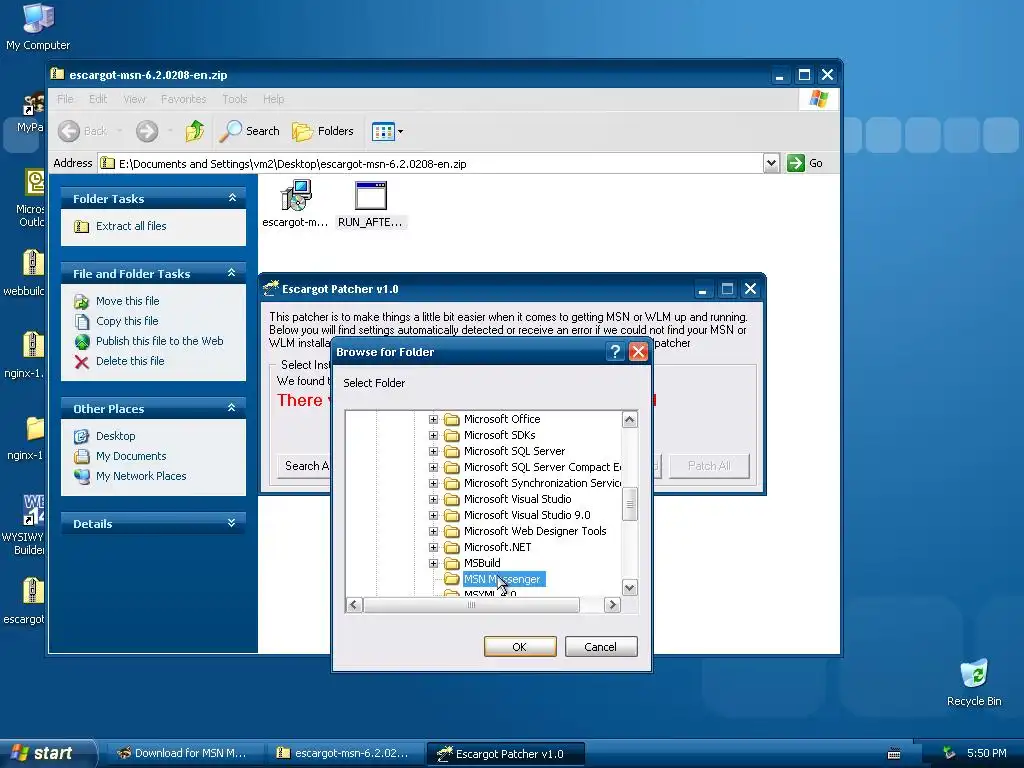Select the Microsoft.NET folder
This screenshot has width=1024, height=768.
(x=498, y=547)
